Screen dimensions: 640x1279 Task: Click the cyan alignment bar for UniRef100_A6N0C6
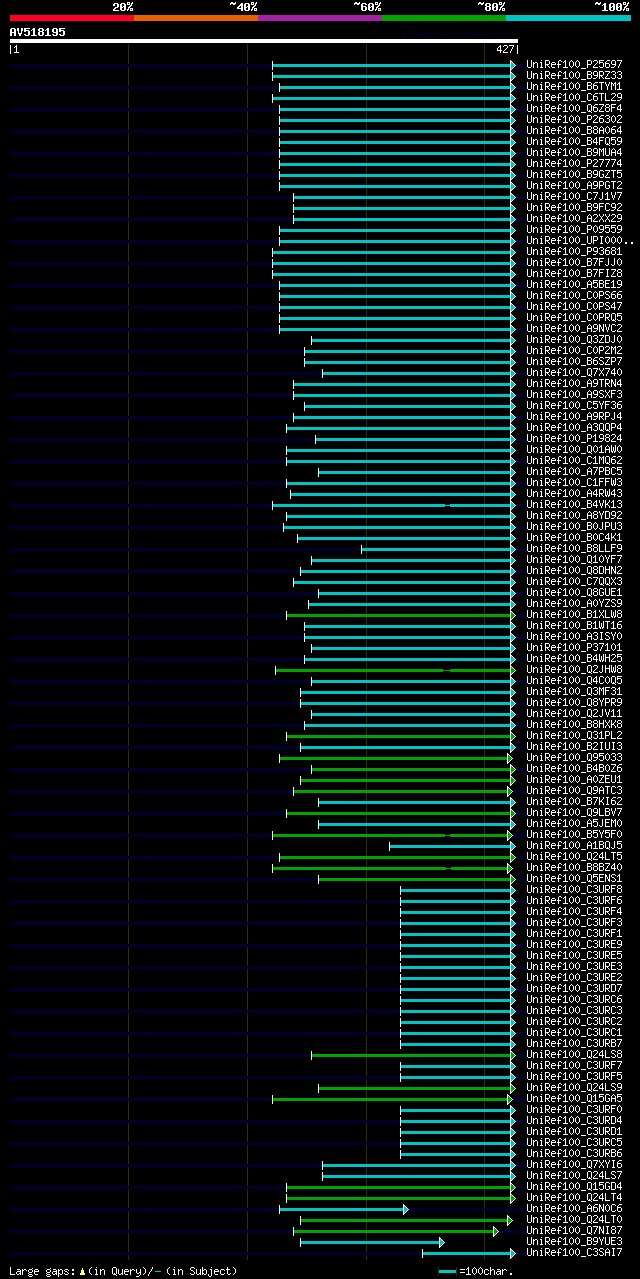click(x=344, y=1209)
